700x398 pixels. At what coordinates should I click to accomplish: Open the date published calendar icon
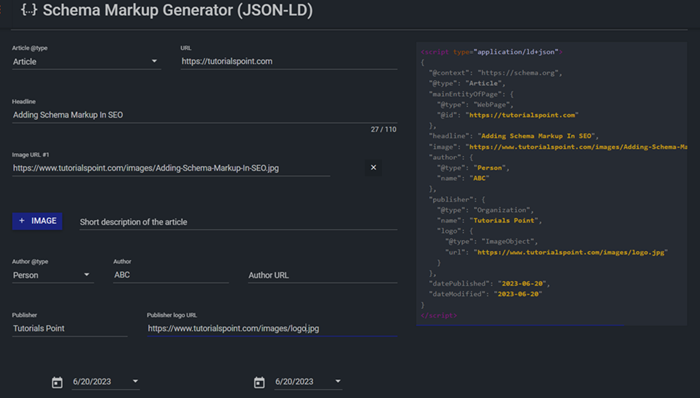(57, 382)
